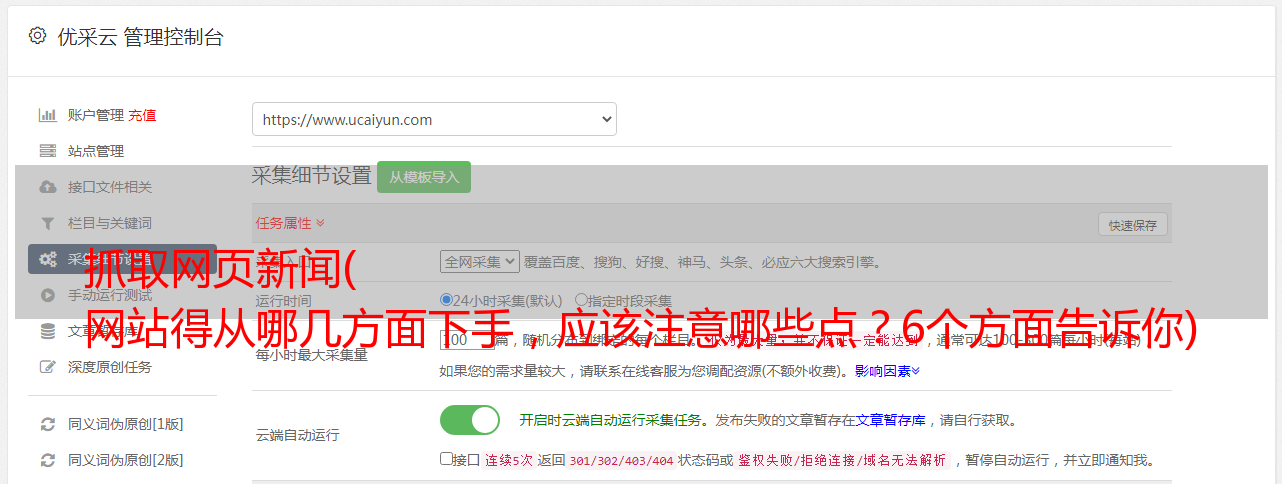Click the refresh icon for 同义词伪原创[1版]
This screenshot has height=484, width=1282.
coord(47,424)
